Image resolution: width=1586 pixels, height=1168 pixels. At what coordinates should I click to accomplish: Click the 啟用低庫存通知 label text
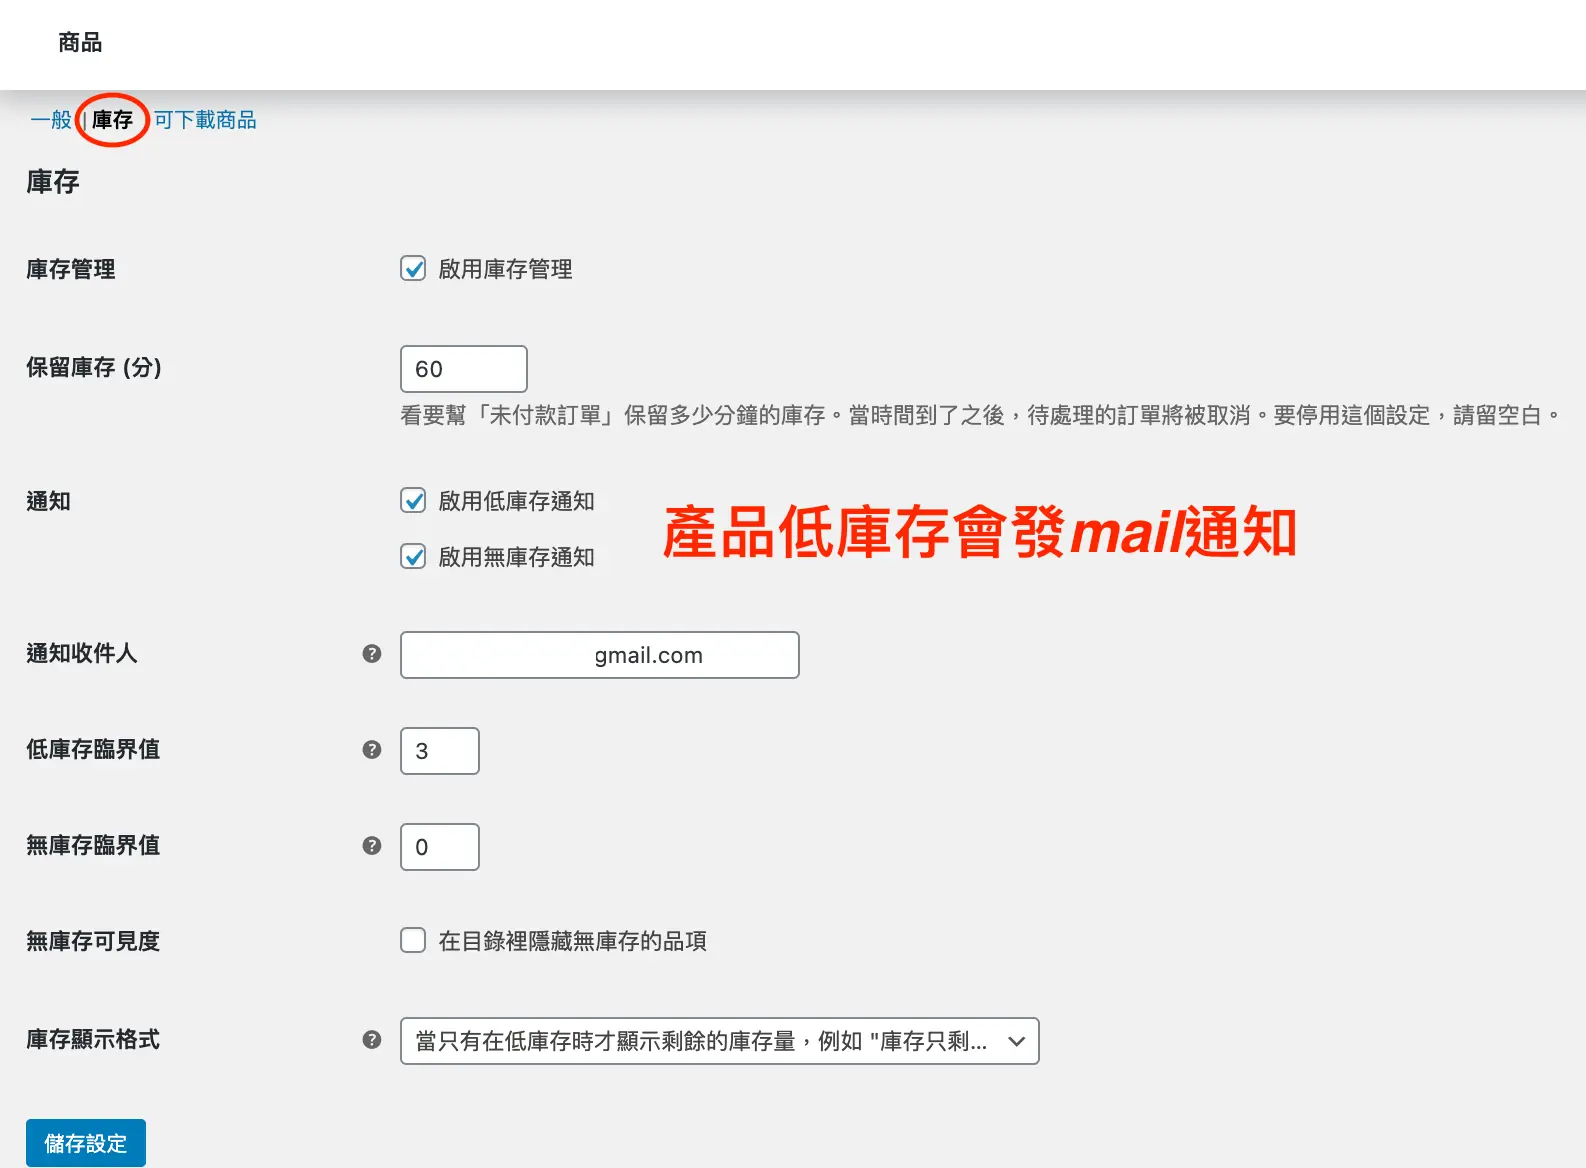coord(516,501)
